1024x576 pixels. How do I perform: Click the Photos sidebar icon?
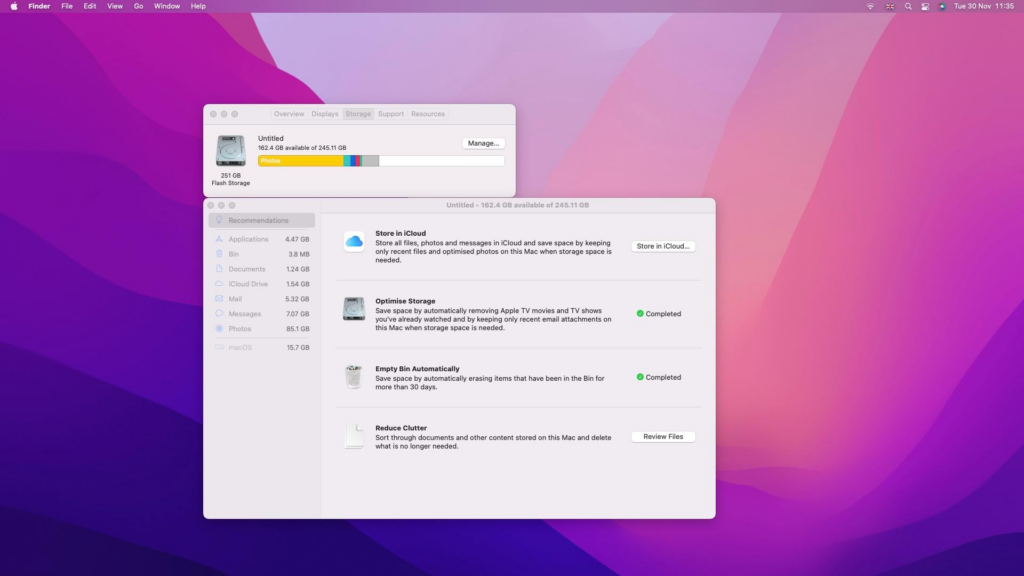[219, 329]
